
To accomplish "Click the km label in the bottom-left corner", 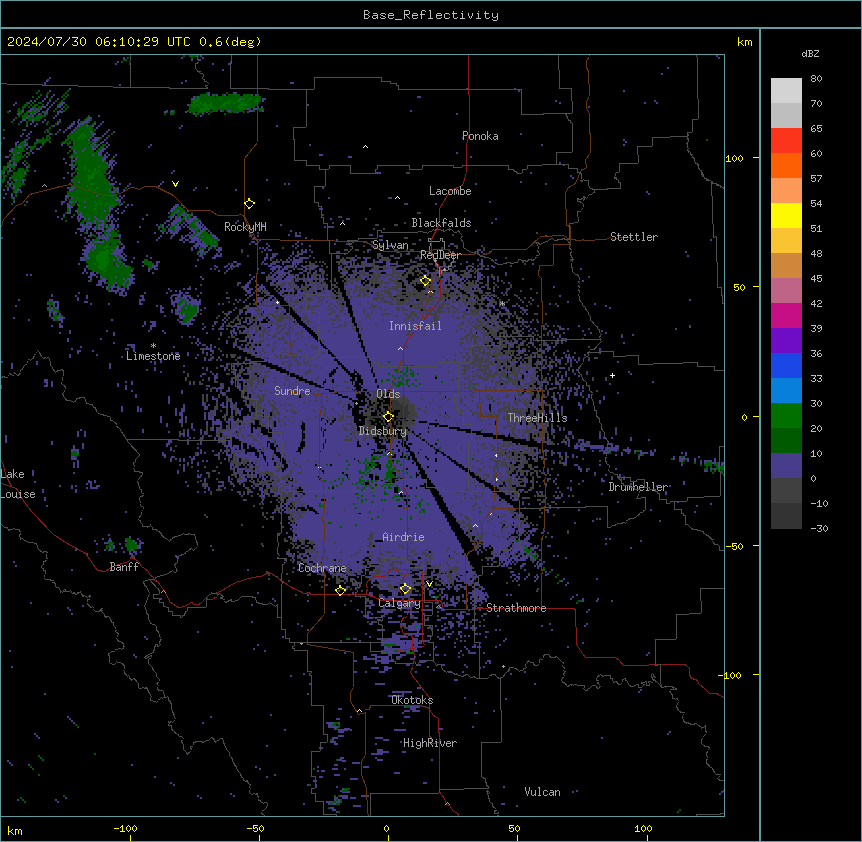I will point(15,831).
